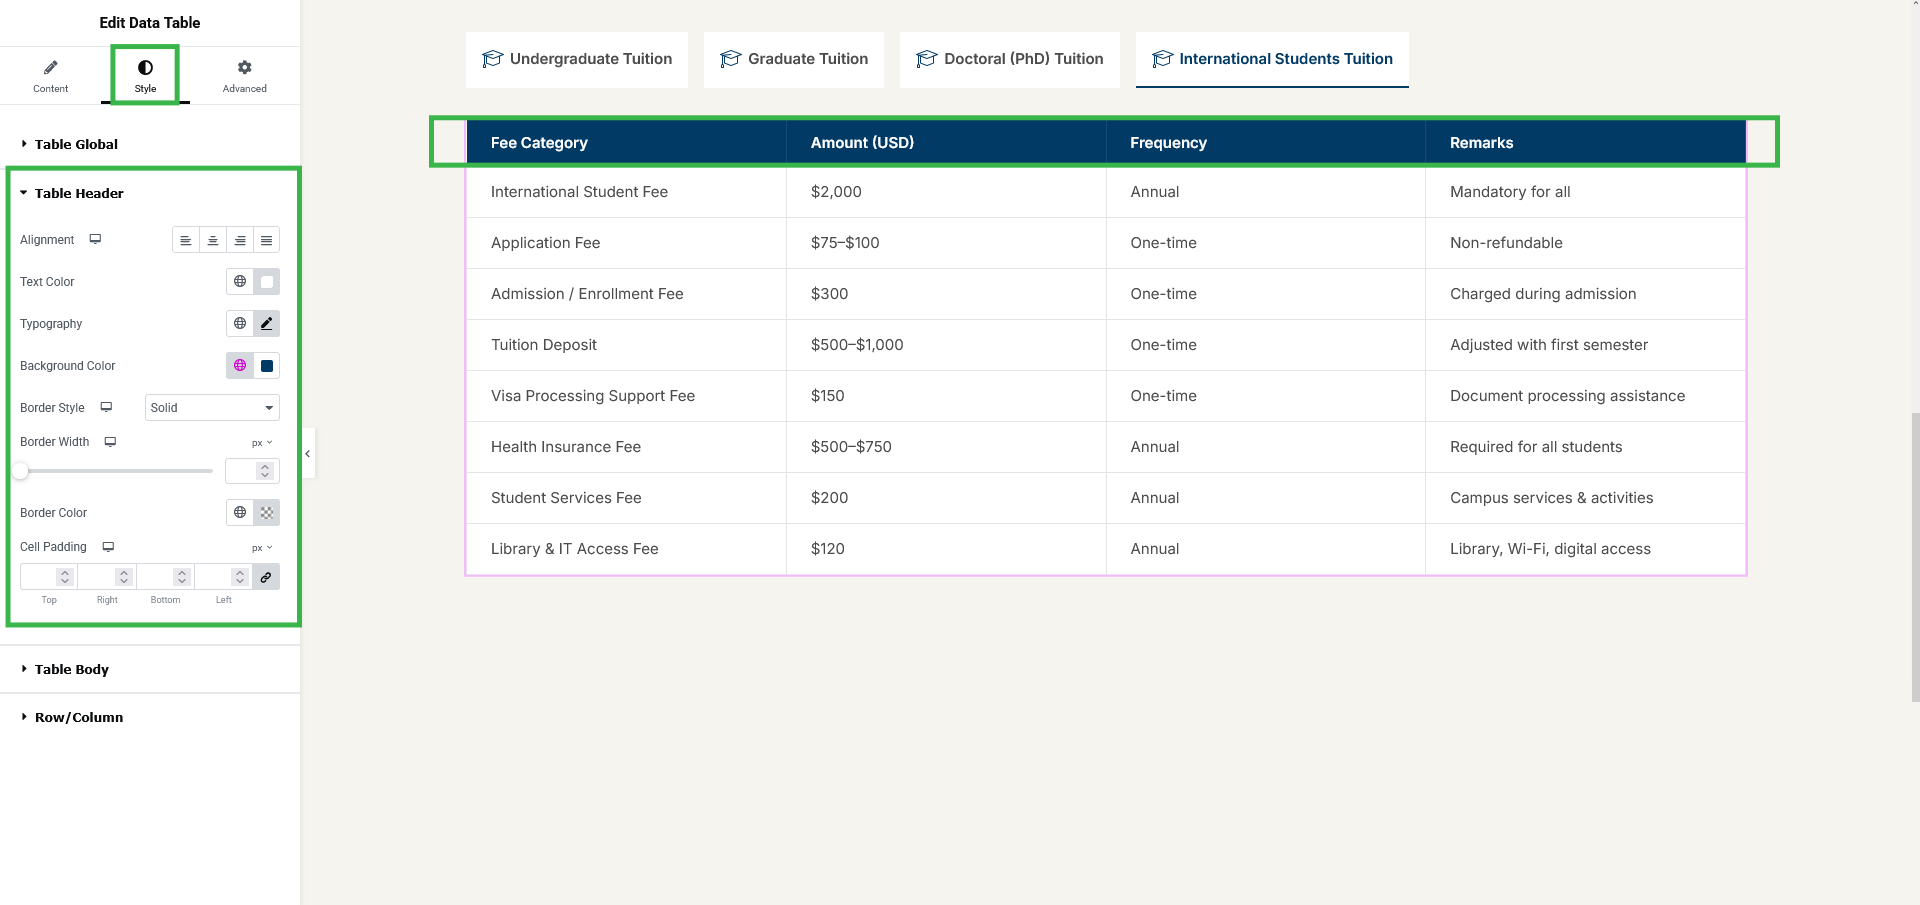Switch to the Content tab
The width and height of the screenshot is (1920, 905).
pos(51,76)
